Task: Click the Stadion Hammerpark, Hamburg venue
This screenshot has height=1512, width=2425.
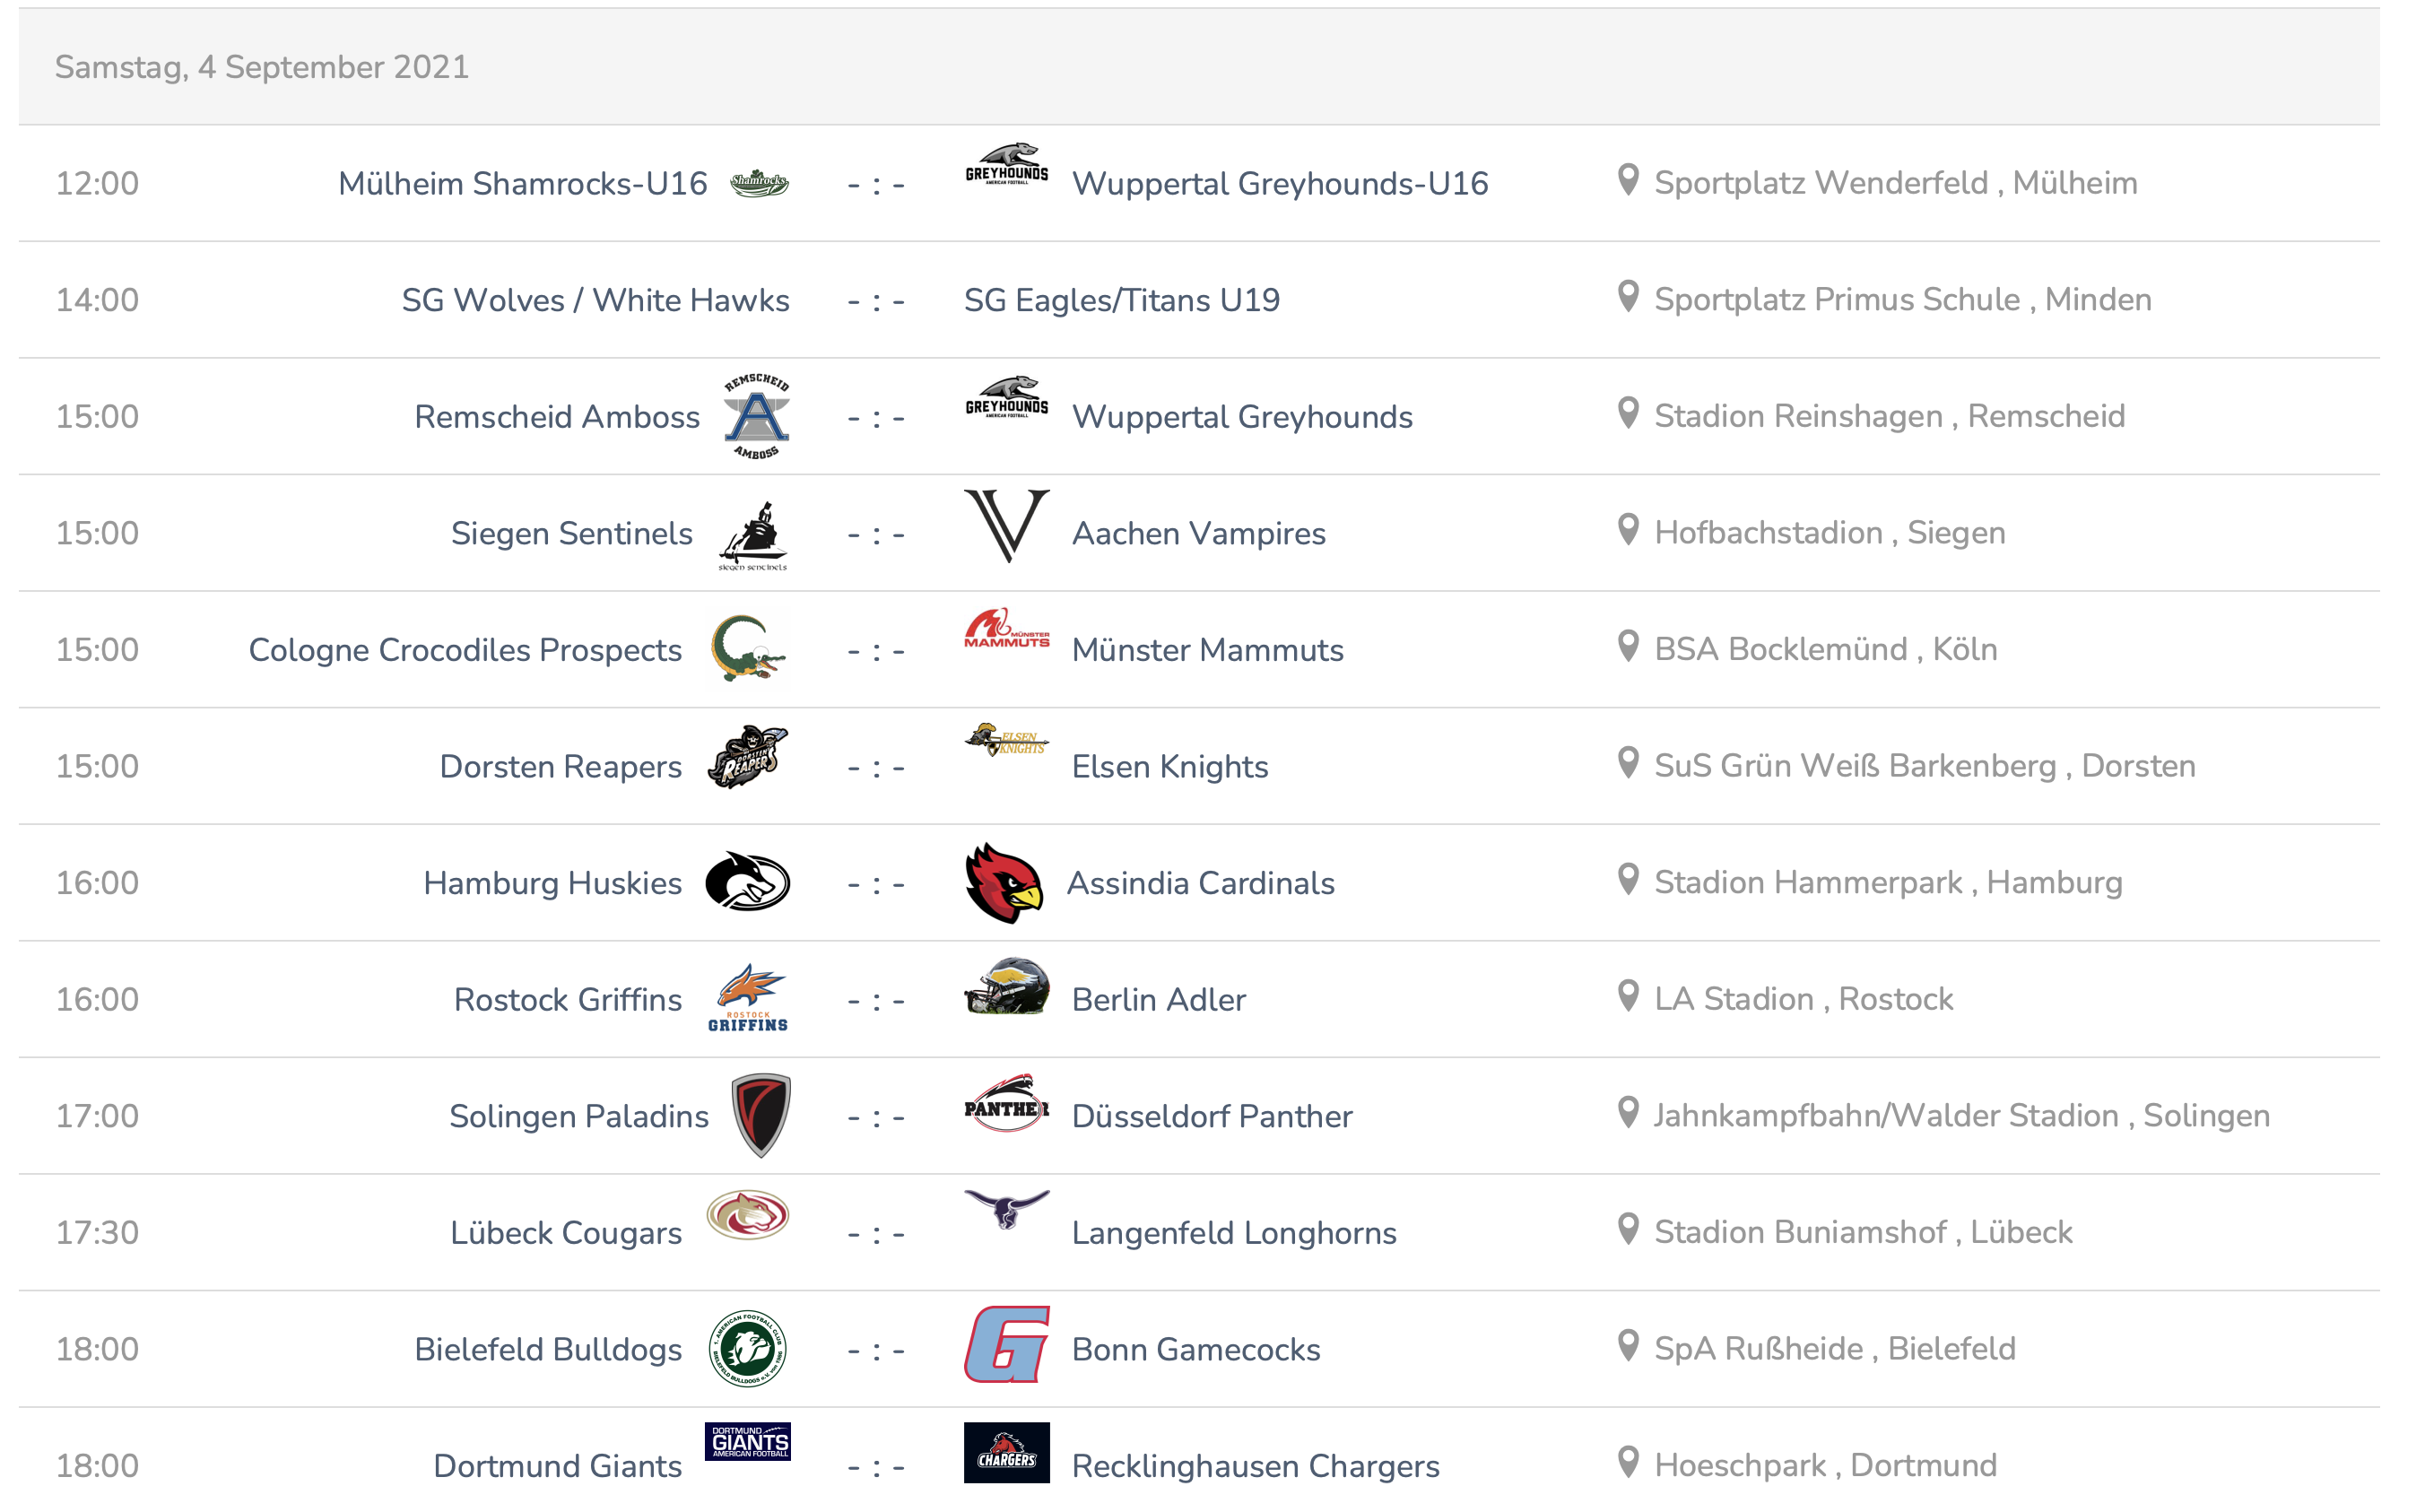Action: click(x=1888, y=883)
